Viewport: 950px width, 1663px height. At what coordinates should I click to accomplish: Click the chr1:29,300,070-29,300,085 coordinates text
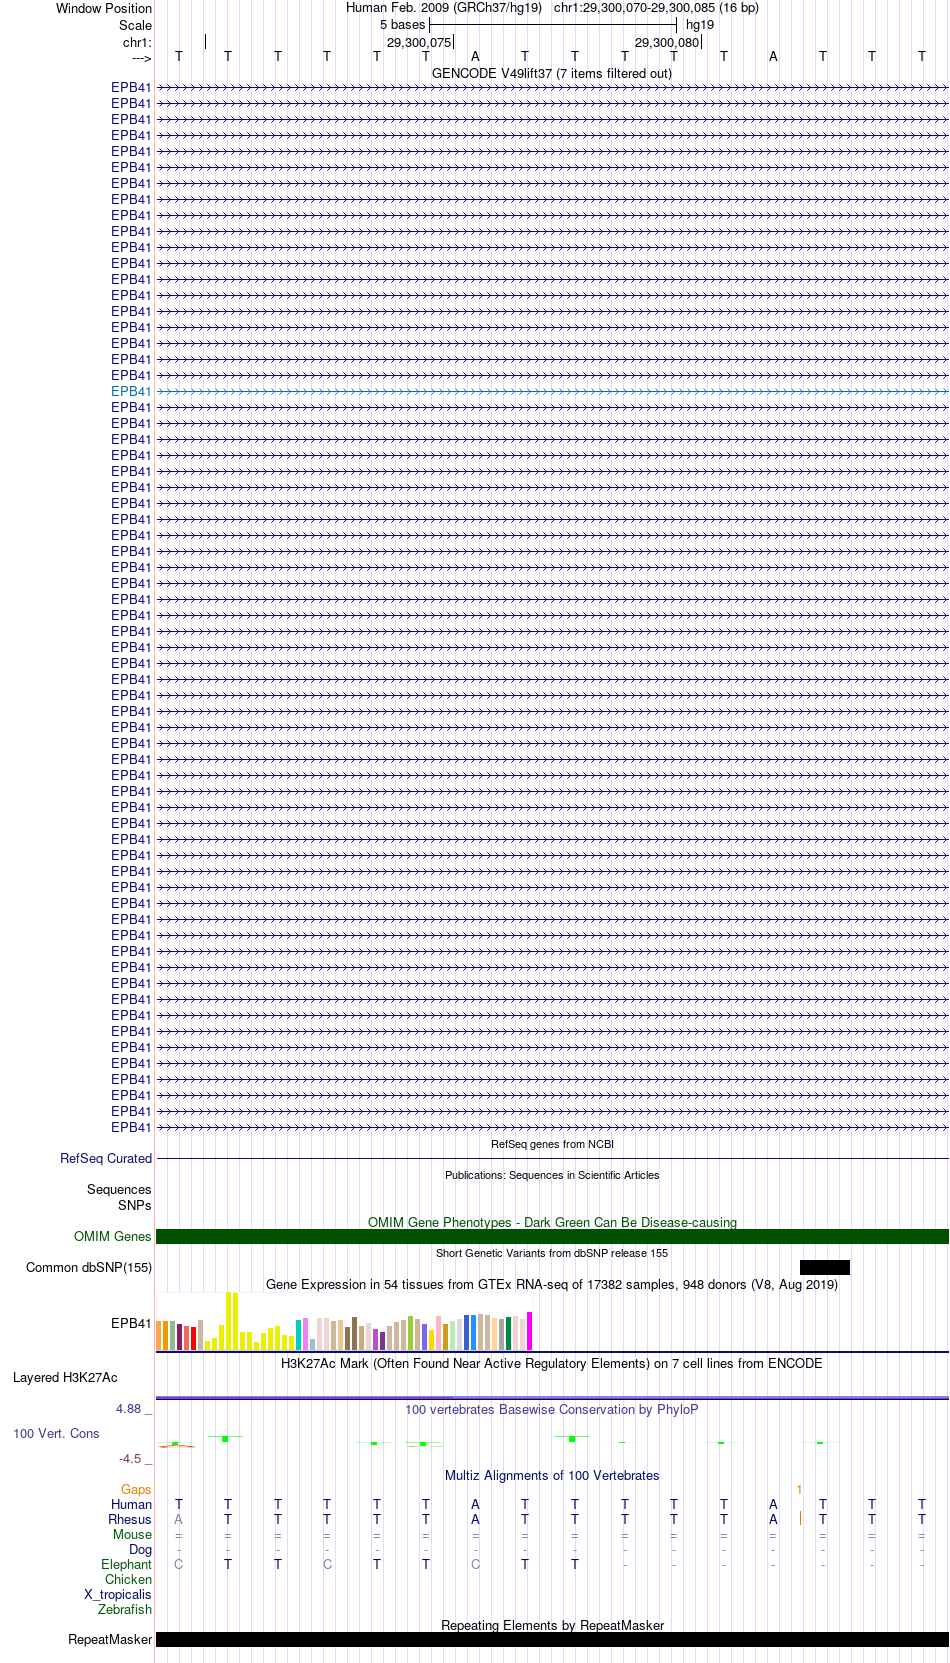tap(656, 7)
